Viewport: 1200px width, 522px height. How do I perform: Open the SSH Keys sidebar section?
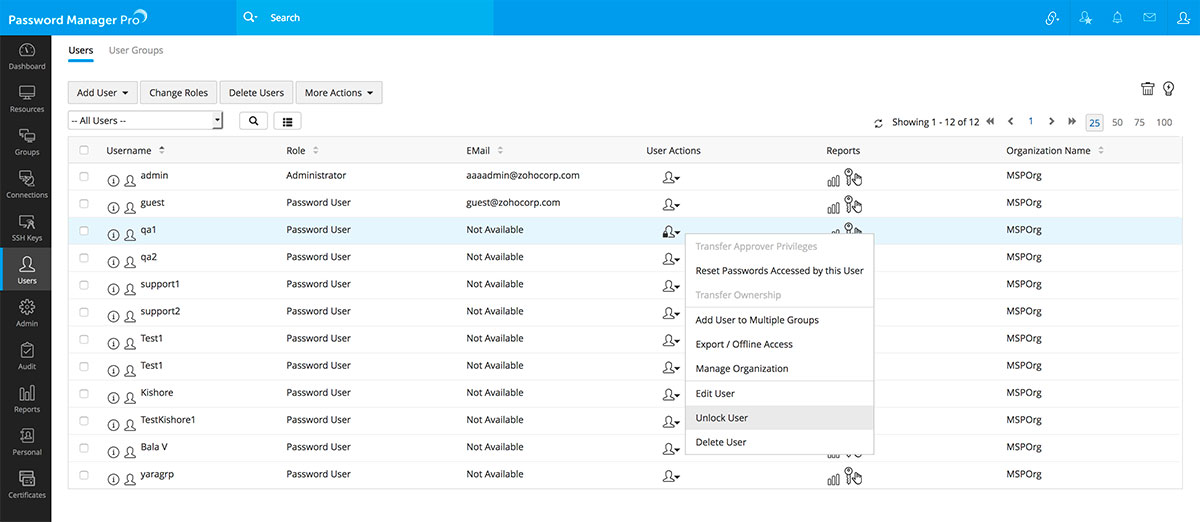26,227
